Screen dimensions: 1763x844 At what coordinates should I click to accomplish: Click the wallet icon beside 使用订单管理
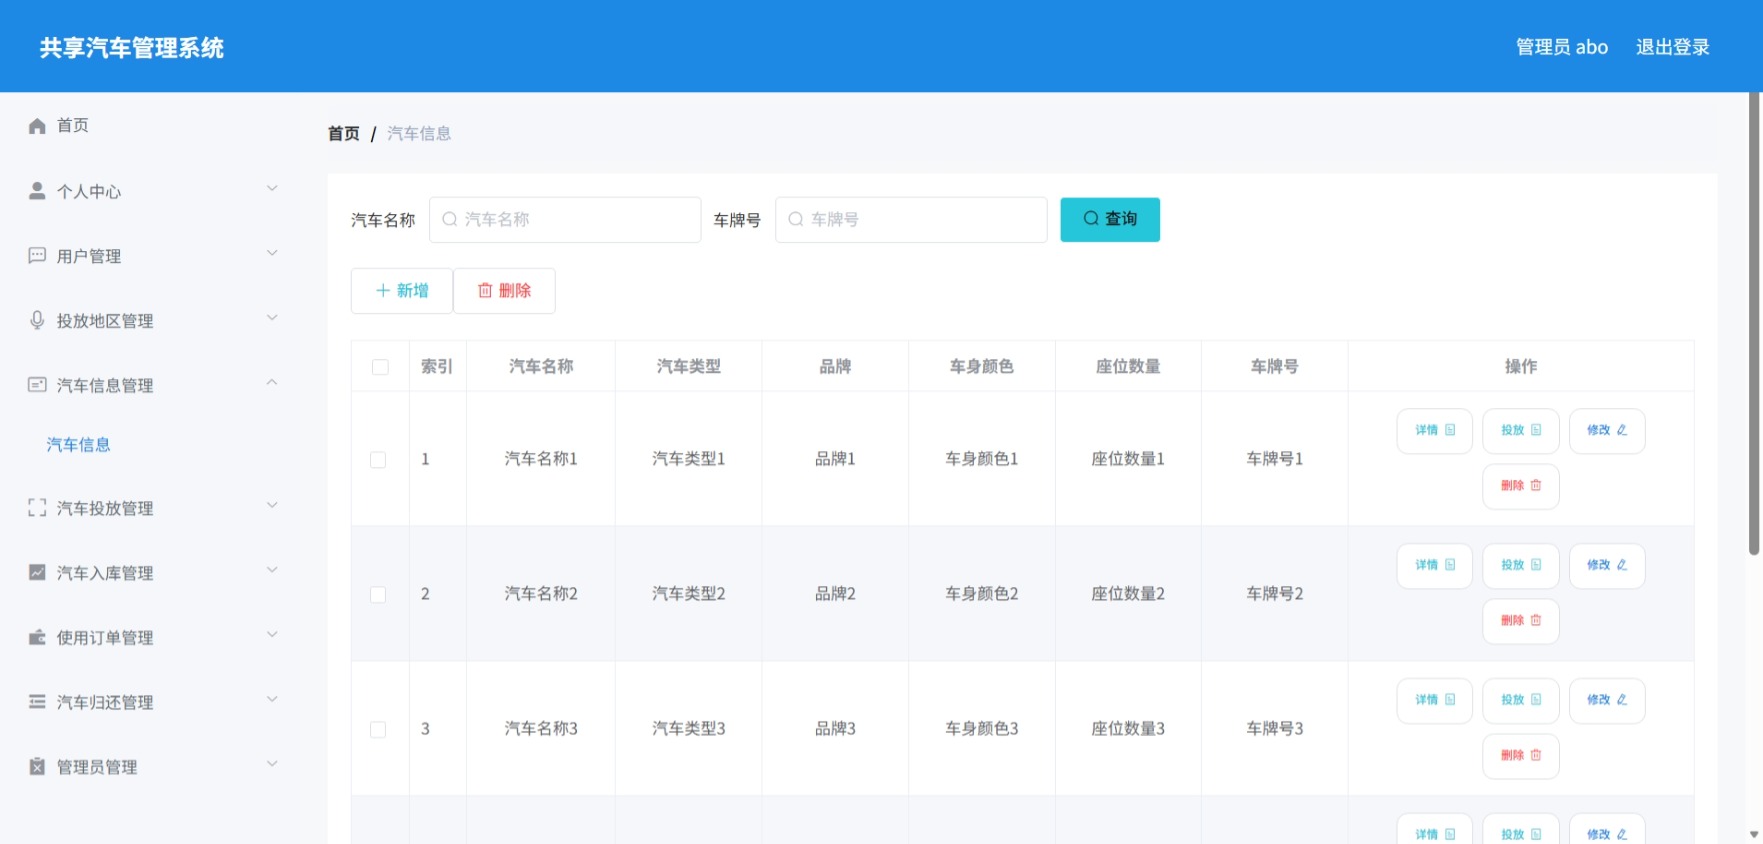tap(37, 637)
